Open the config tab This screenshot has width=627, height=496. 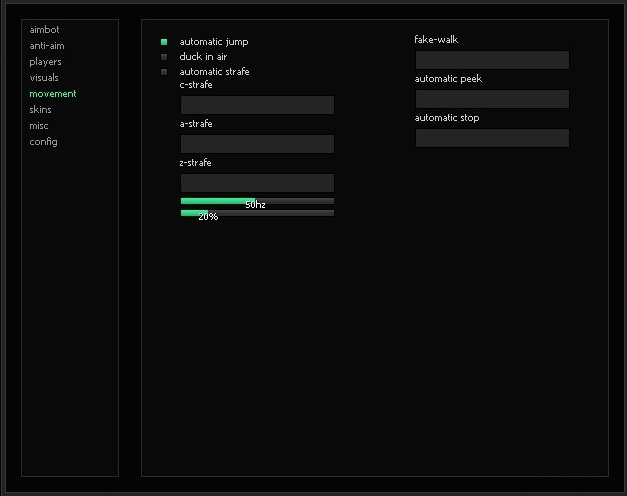44,142
